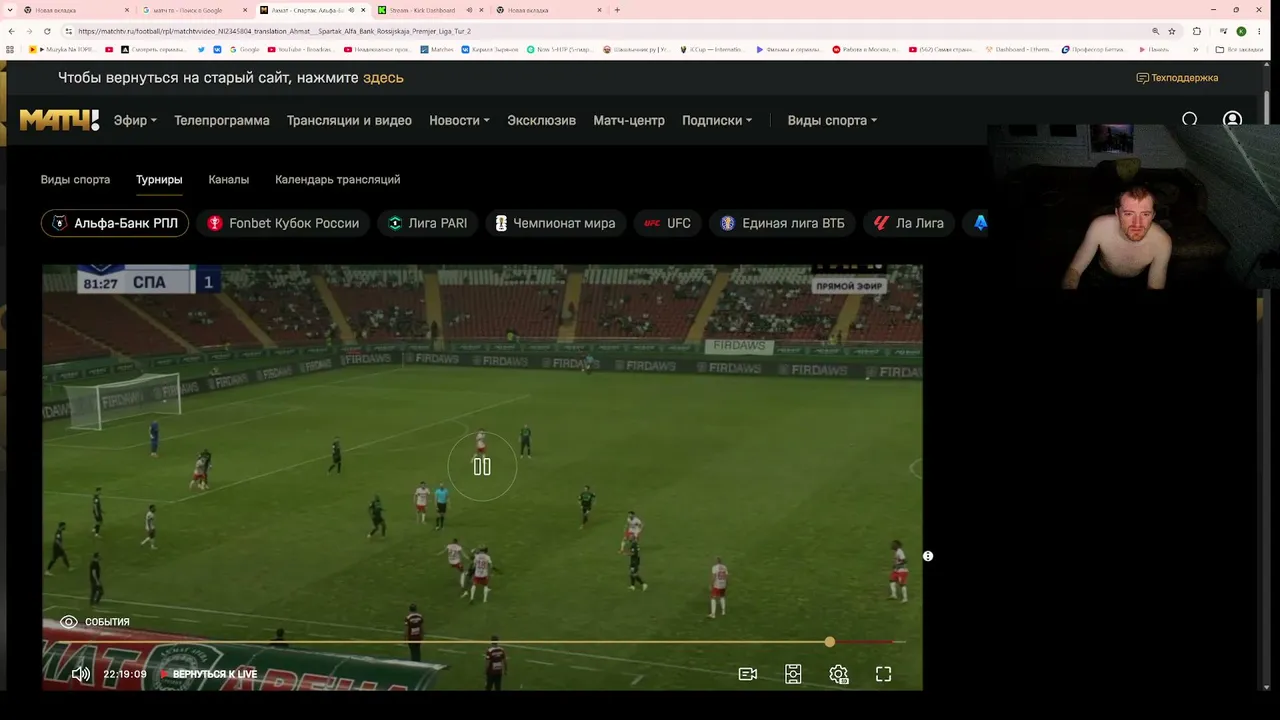Click the three-dot icon beside the player
The image size is (1280, 720).
coord(928,556)
